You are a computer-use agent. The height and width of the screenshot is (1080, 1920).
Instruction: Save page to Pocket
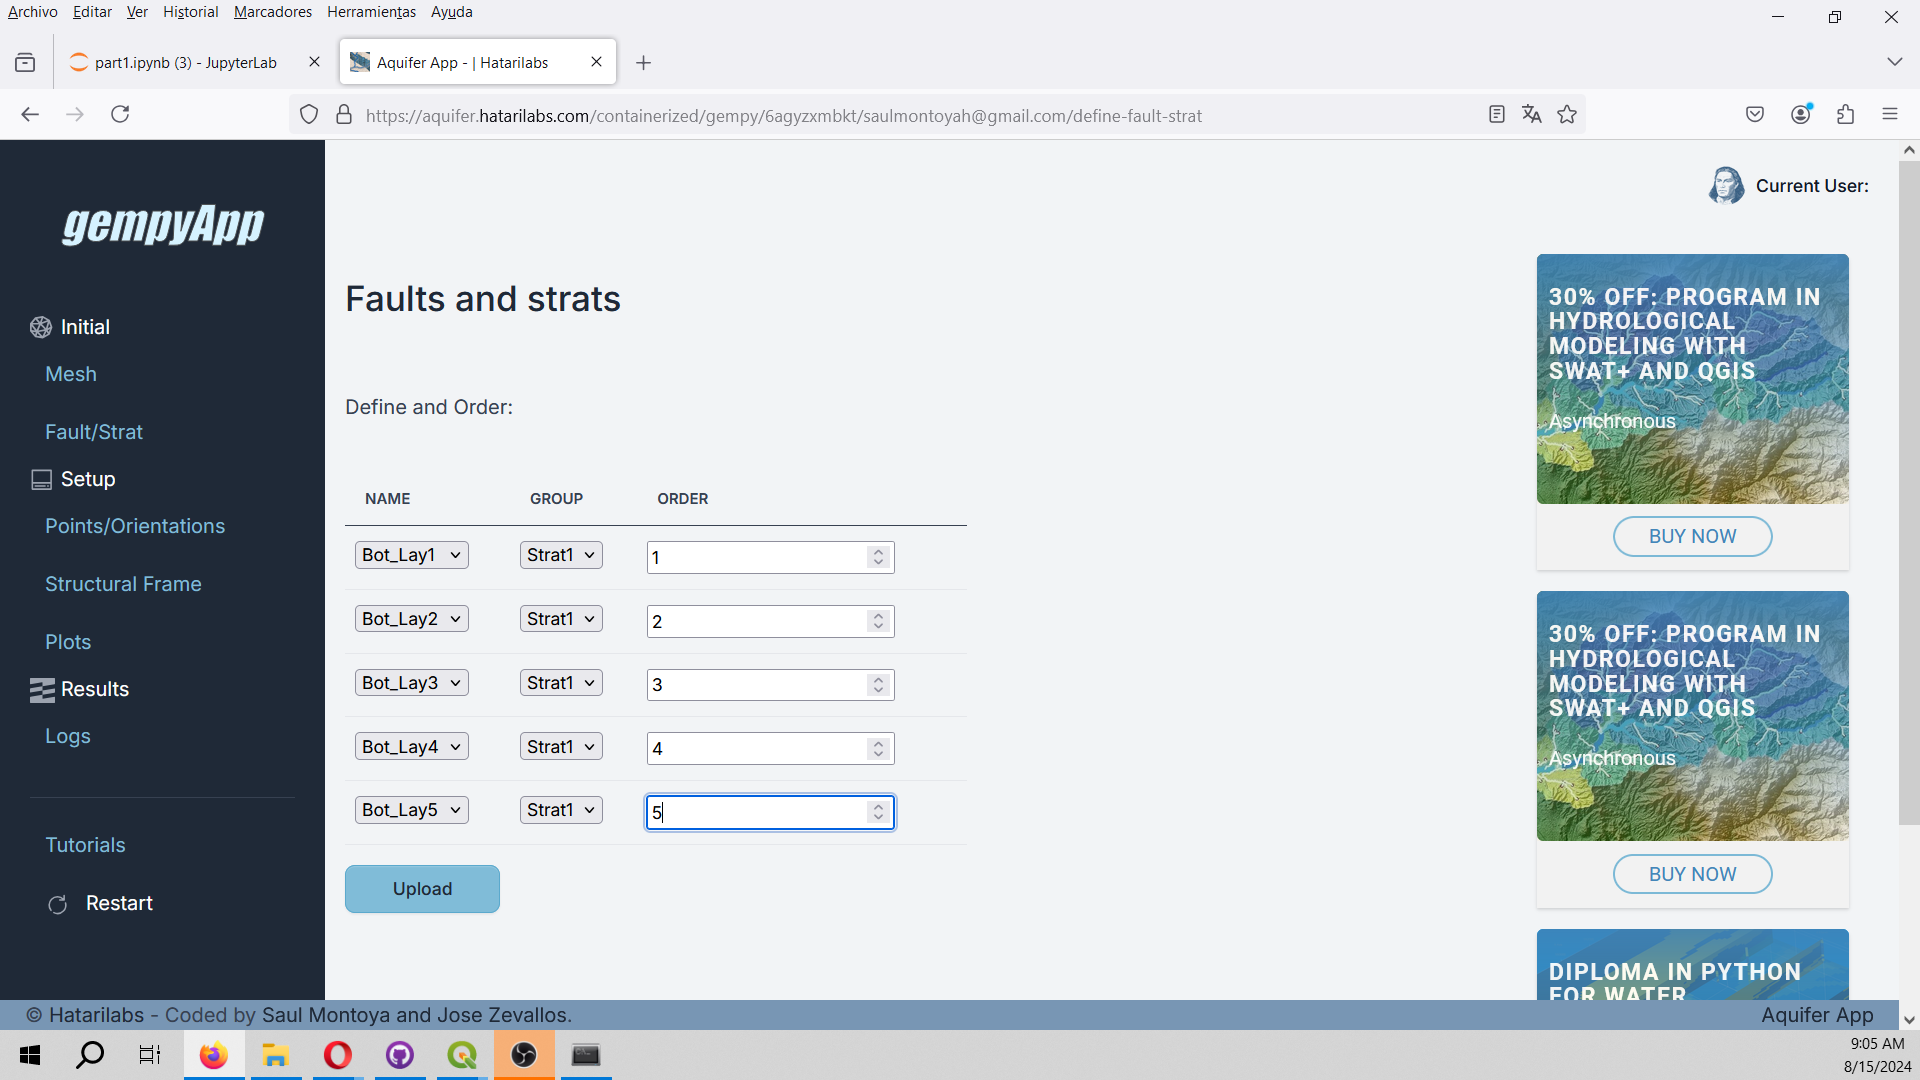1755,114
